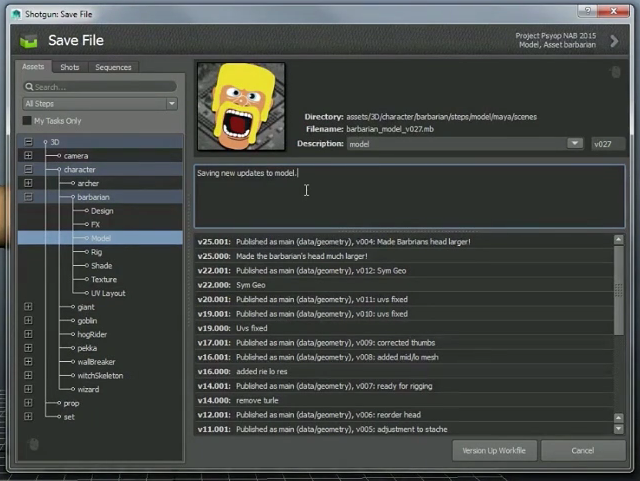Image resolution: width=640 pixels, height=481 pixels.
Task: Click the Version Up Workfile button
Action: coord(494,450)
